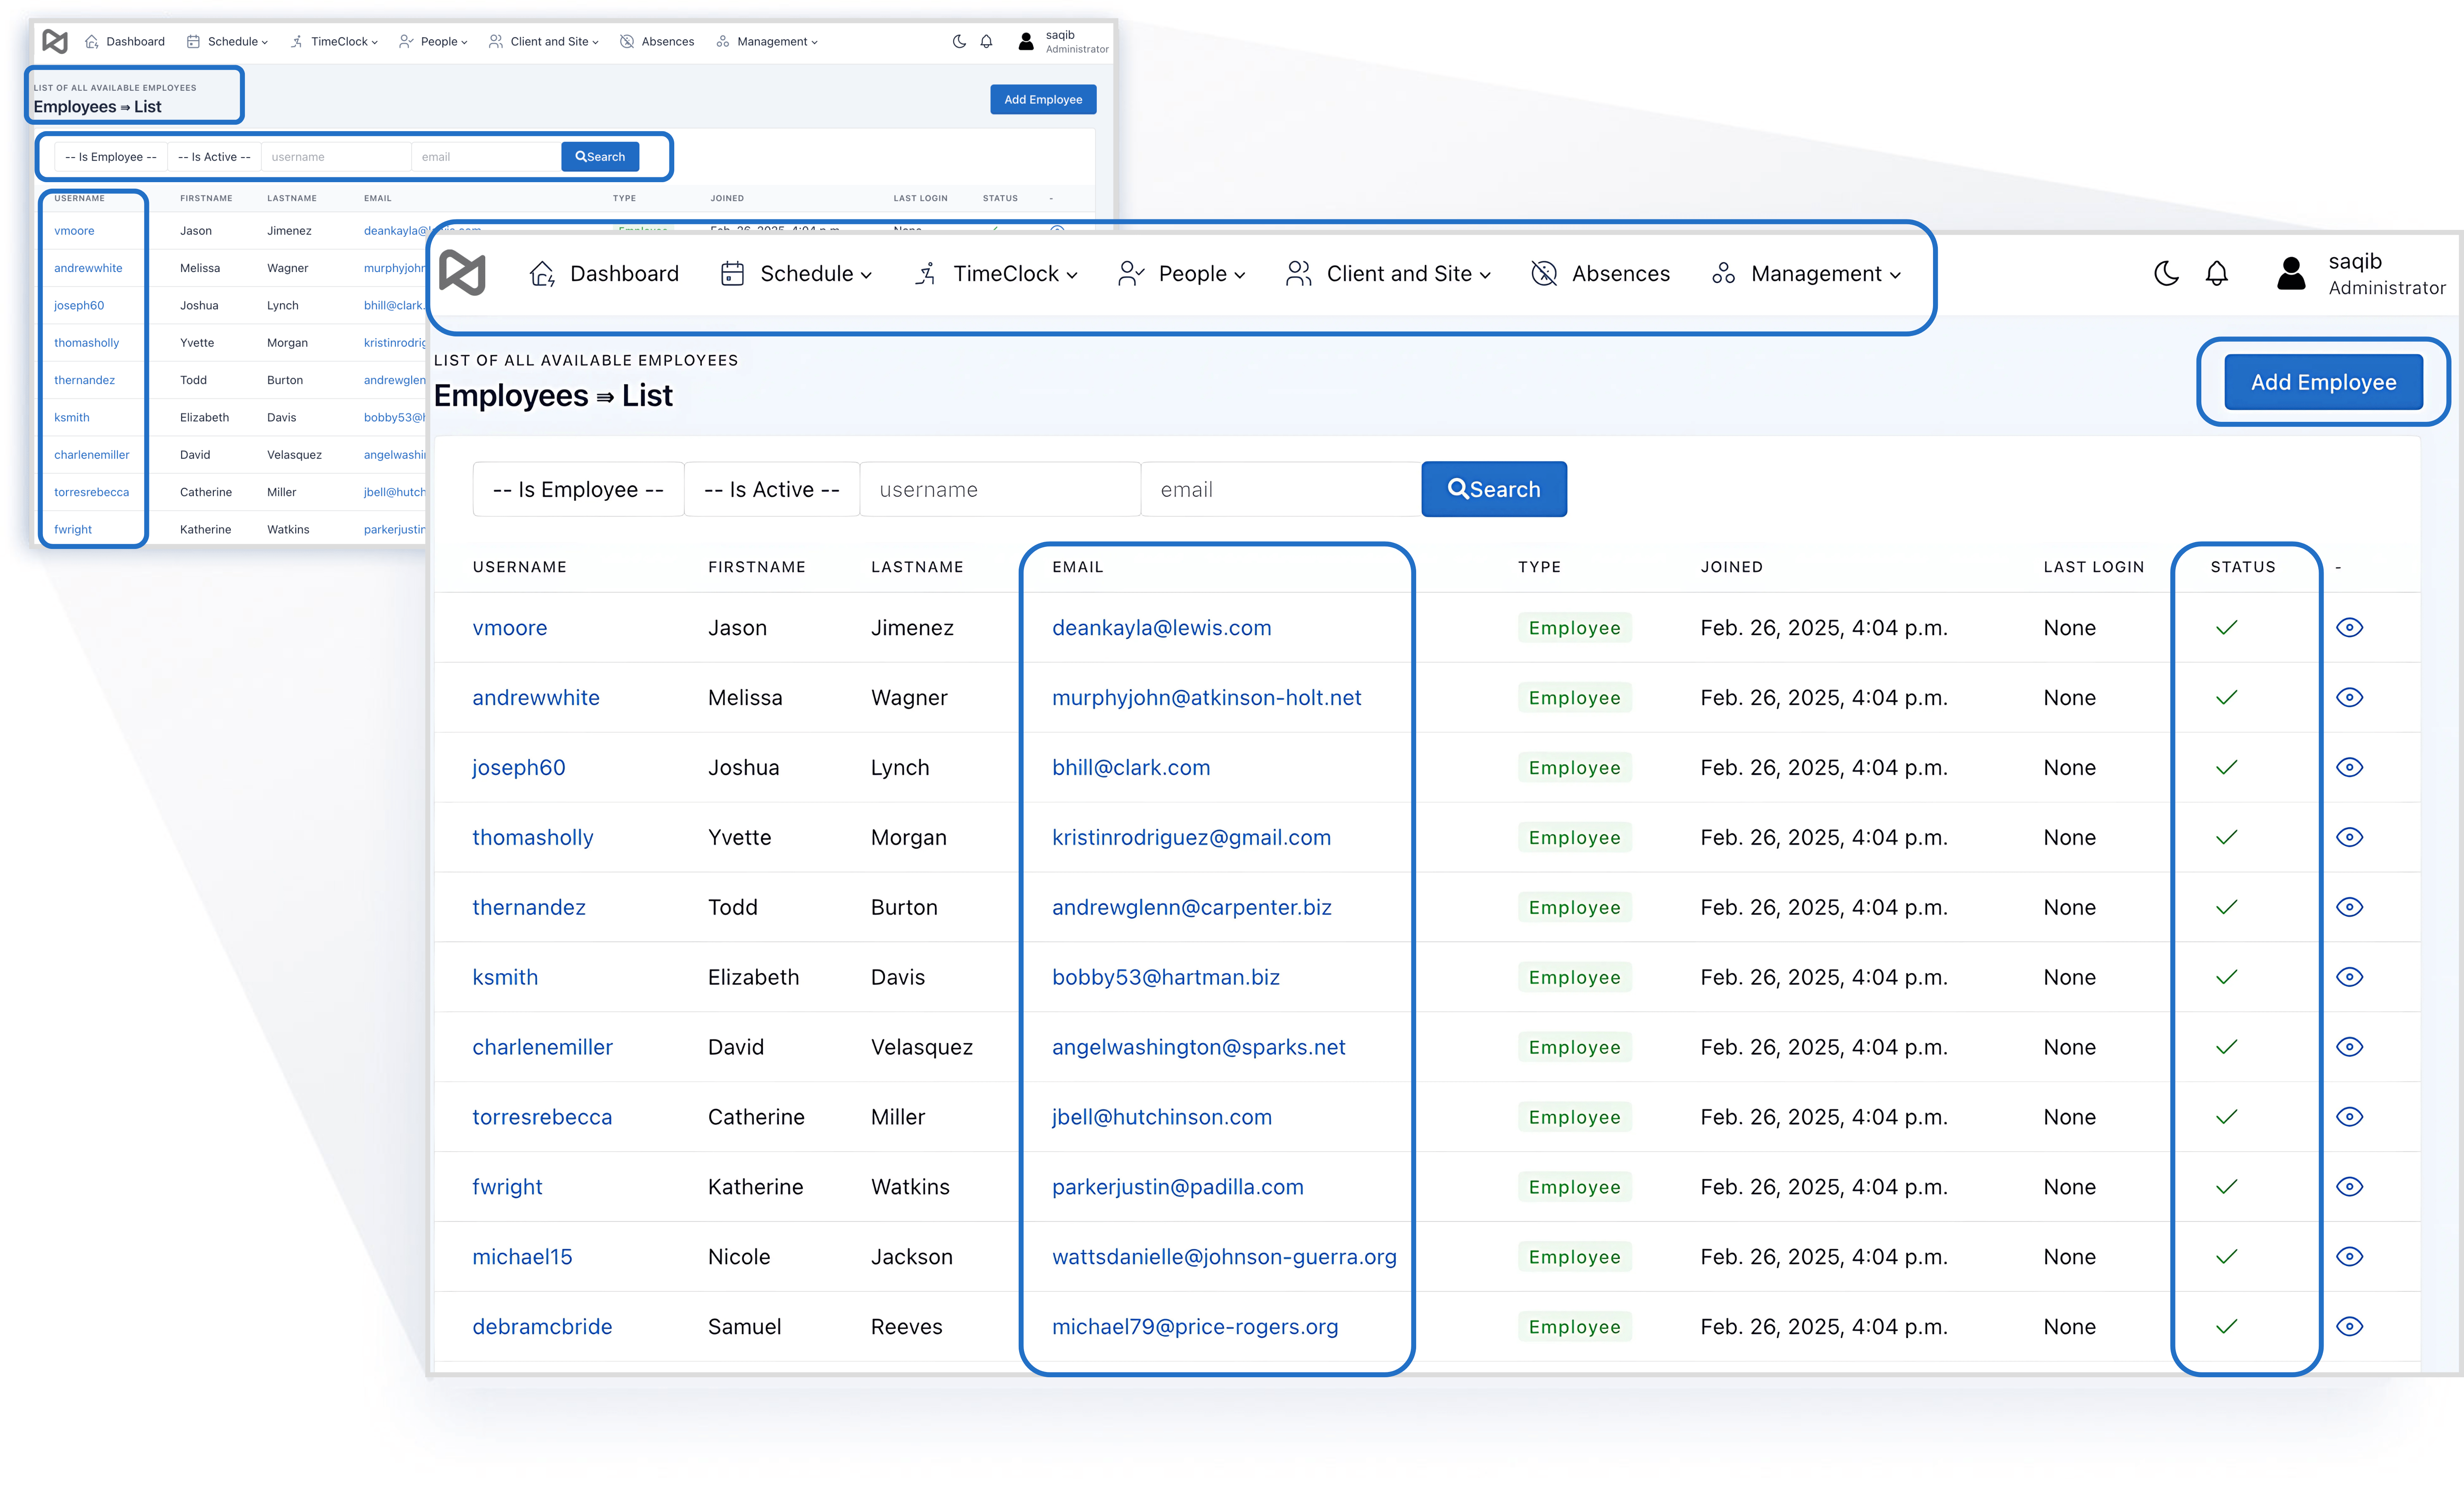Screen dimensions: 2464x1493
Task: Click Search button in back window
Action: (600, 157)
